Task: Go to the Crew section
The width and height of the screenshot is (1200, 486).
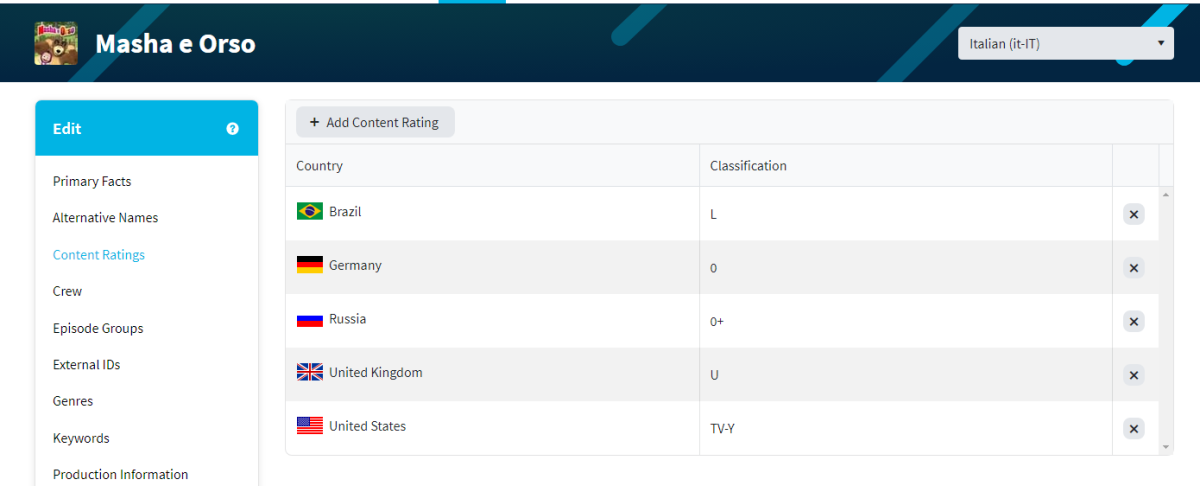Action: click(67, 291)
